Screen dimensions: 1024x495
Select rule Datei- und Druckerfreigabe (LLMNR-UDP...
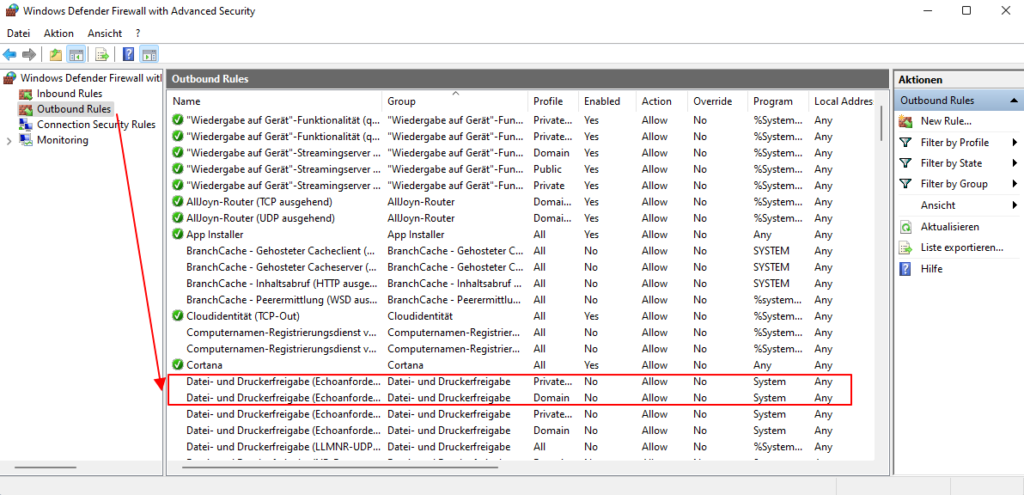click(x=281, y=447)
